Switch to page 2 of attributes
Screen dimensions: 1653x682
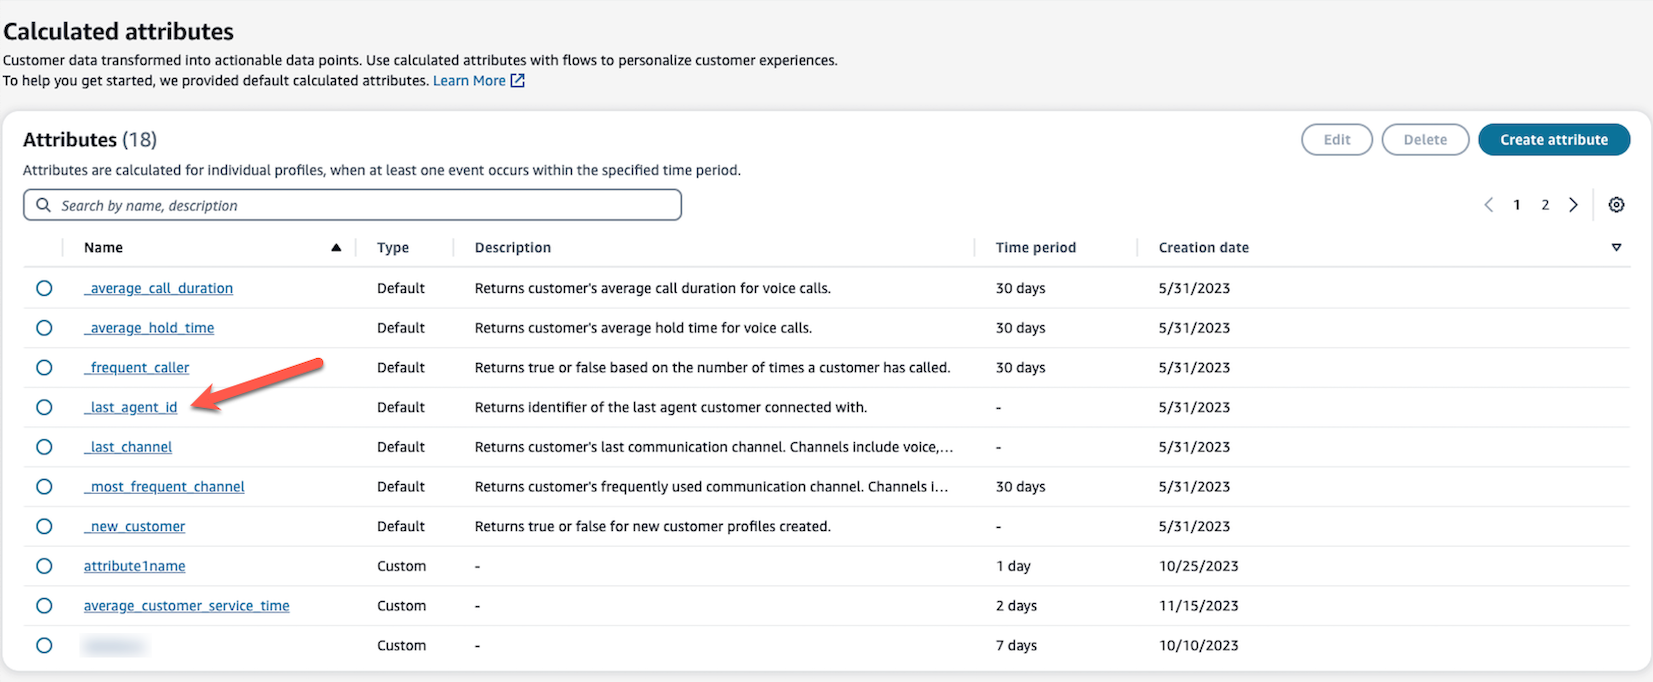(1545, 205)
